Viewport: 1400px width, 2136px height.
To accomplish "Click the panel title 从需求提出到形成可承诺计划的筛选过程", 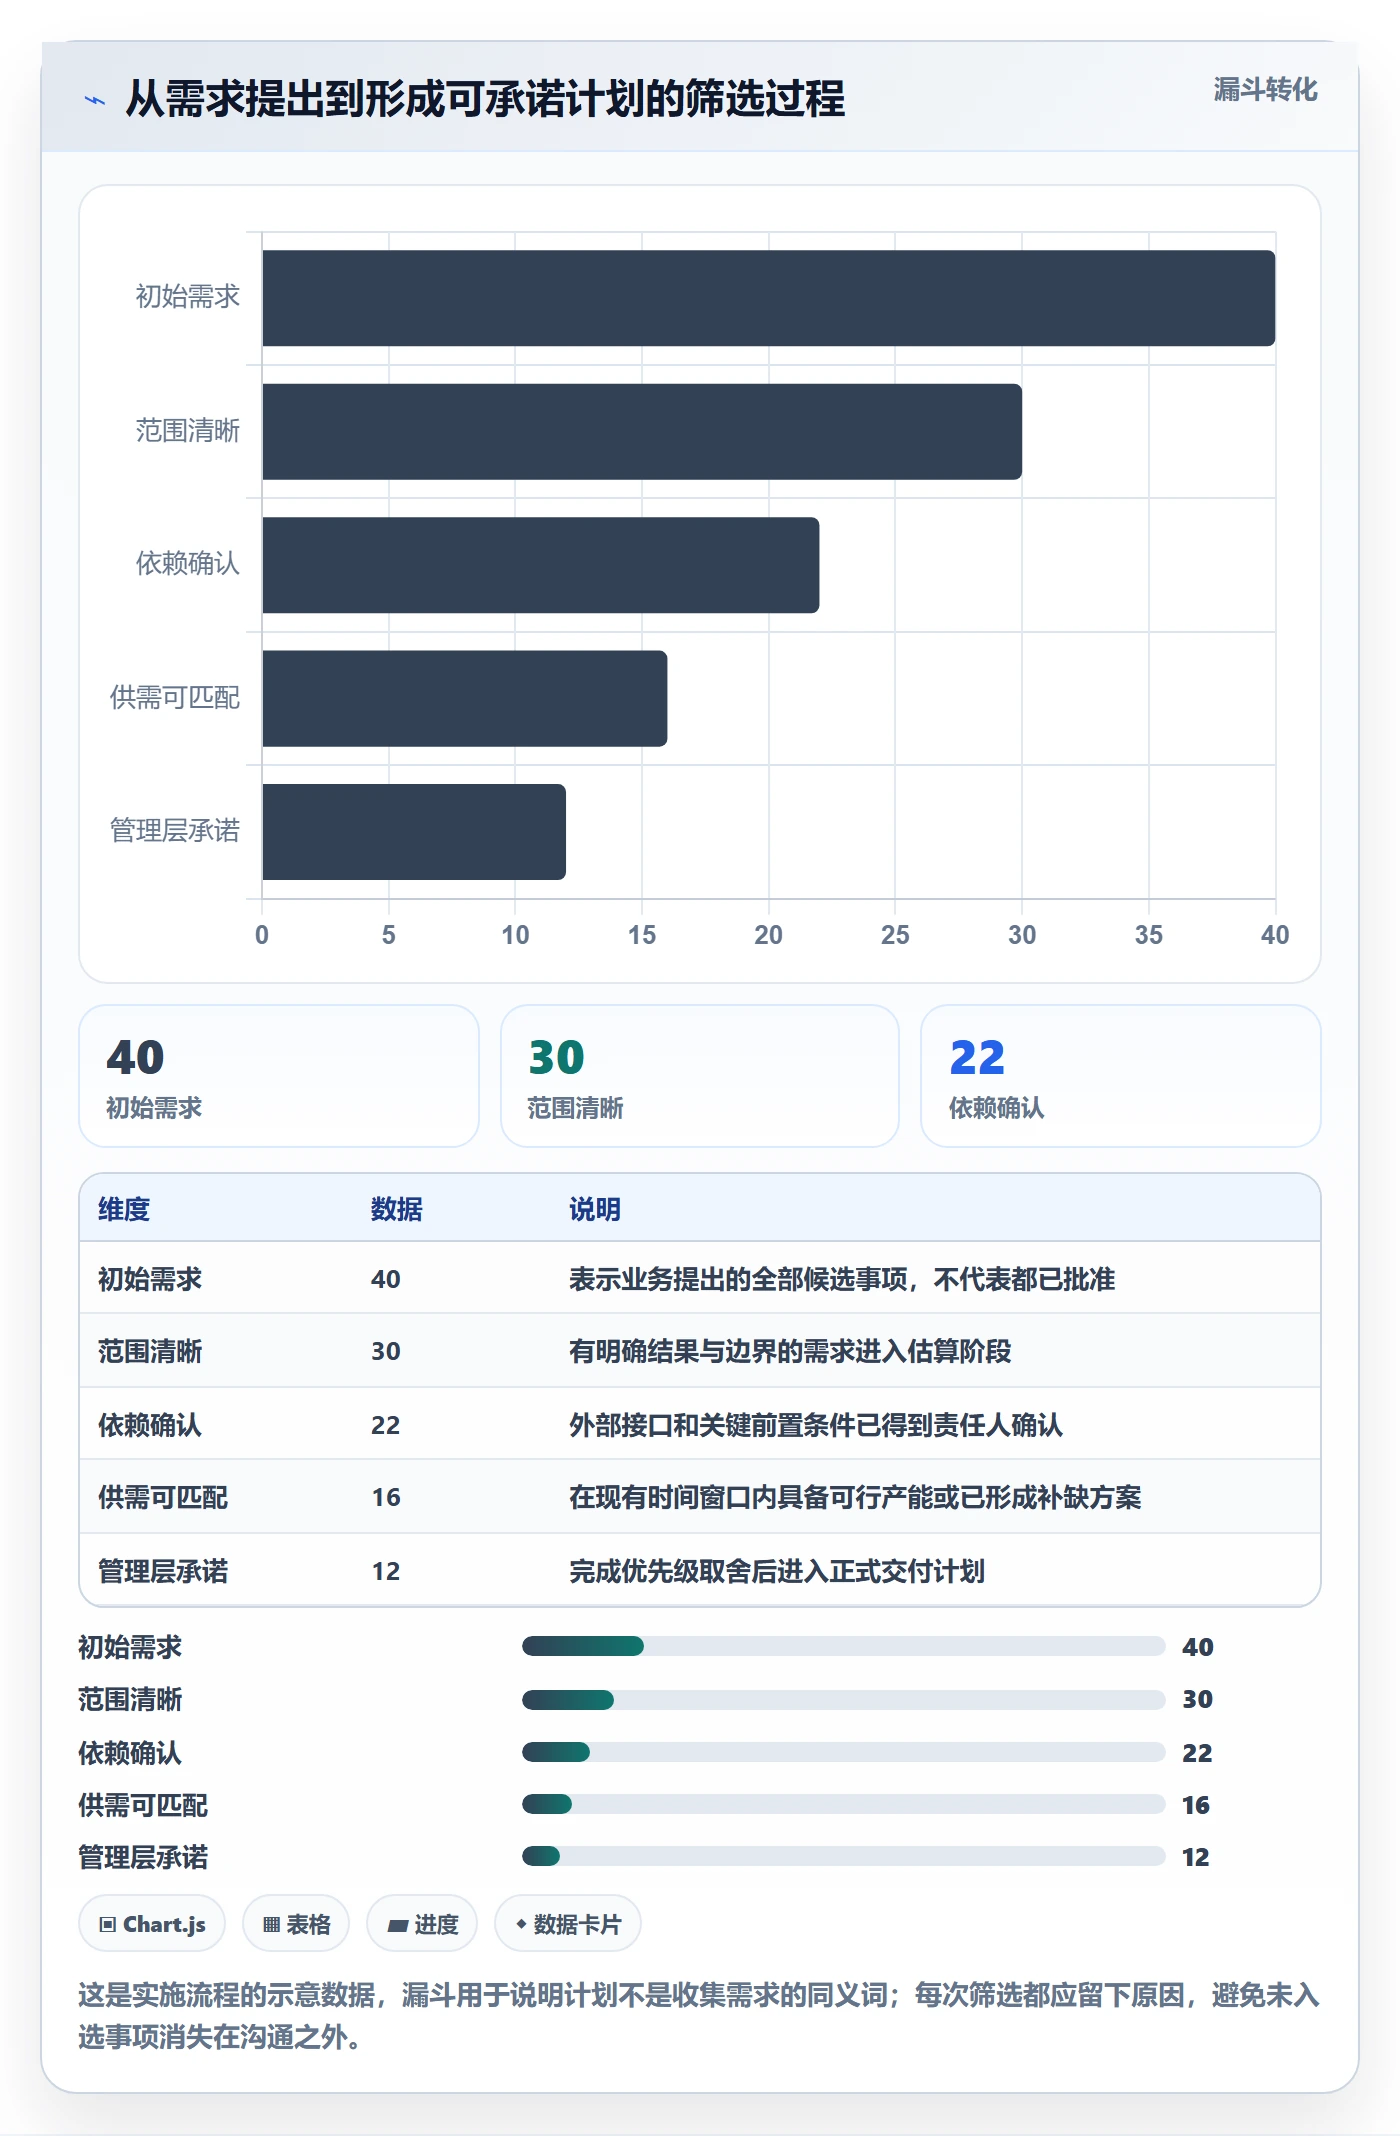I will (x=485, y=99).
